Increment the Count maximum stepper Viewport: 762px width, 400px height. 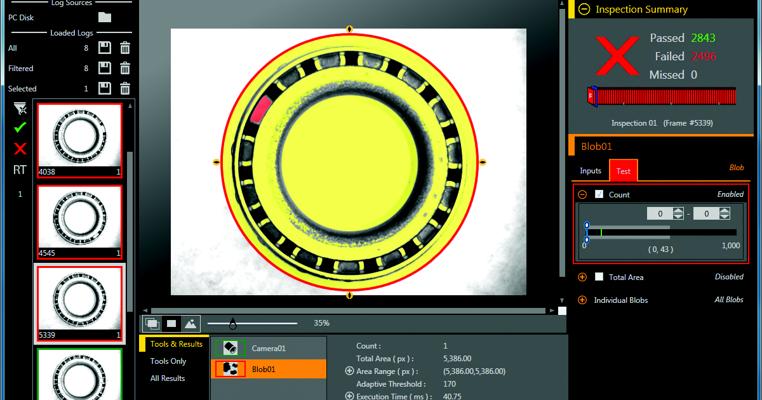click(725, 210)
